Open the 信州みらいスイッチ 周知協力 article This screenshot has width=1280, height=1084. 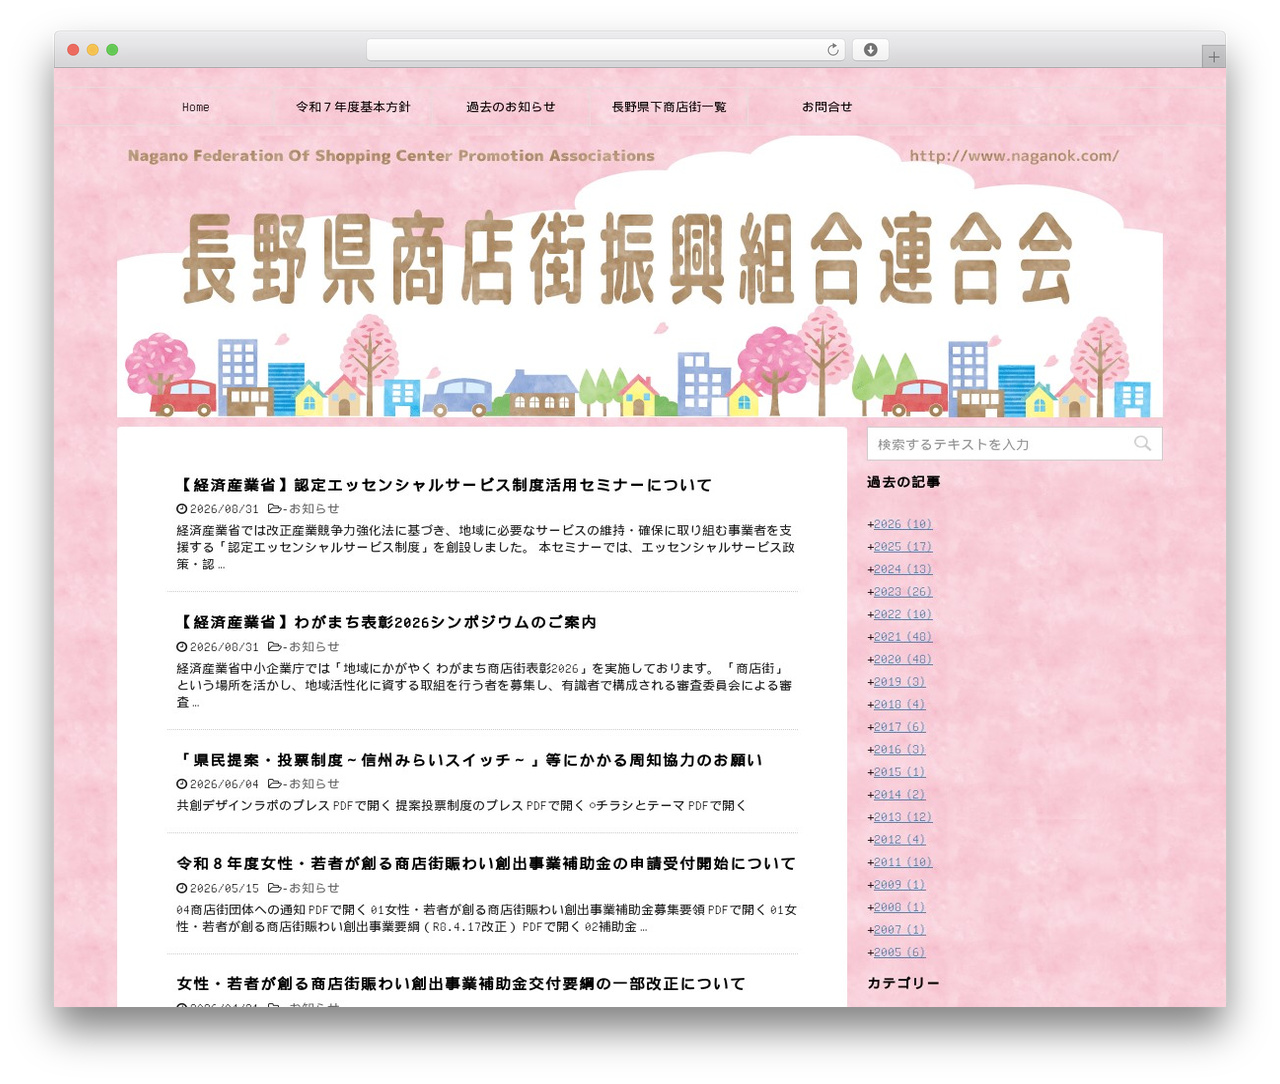(469, 760)
